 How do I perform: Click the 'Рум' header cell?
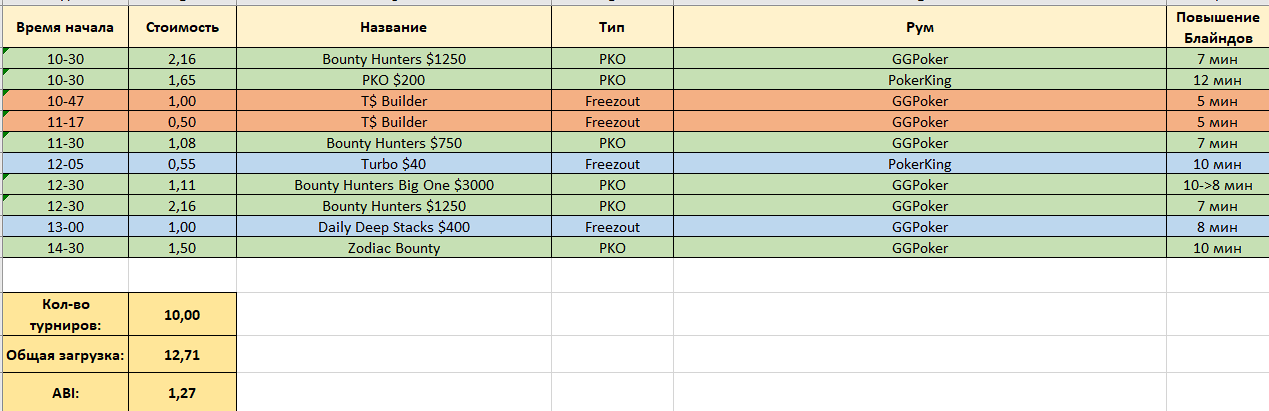coord(919,27)
